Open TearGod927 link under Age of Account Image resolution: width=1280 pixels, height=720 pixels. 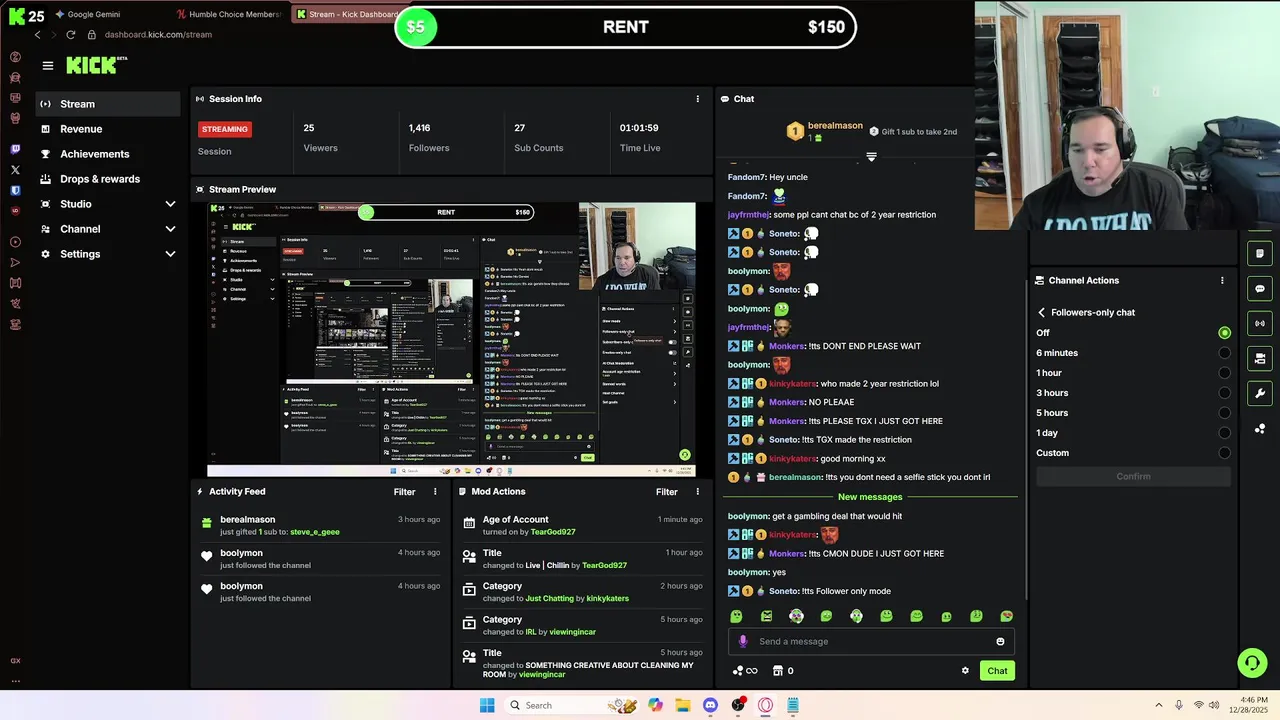click(x=553, y=532)
